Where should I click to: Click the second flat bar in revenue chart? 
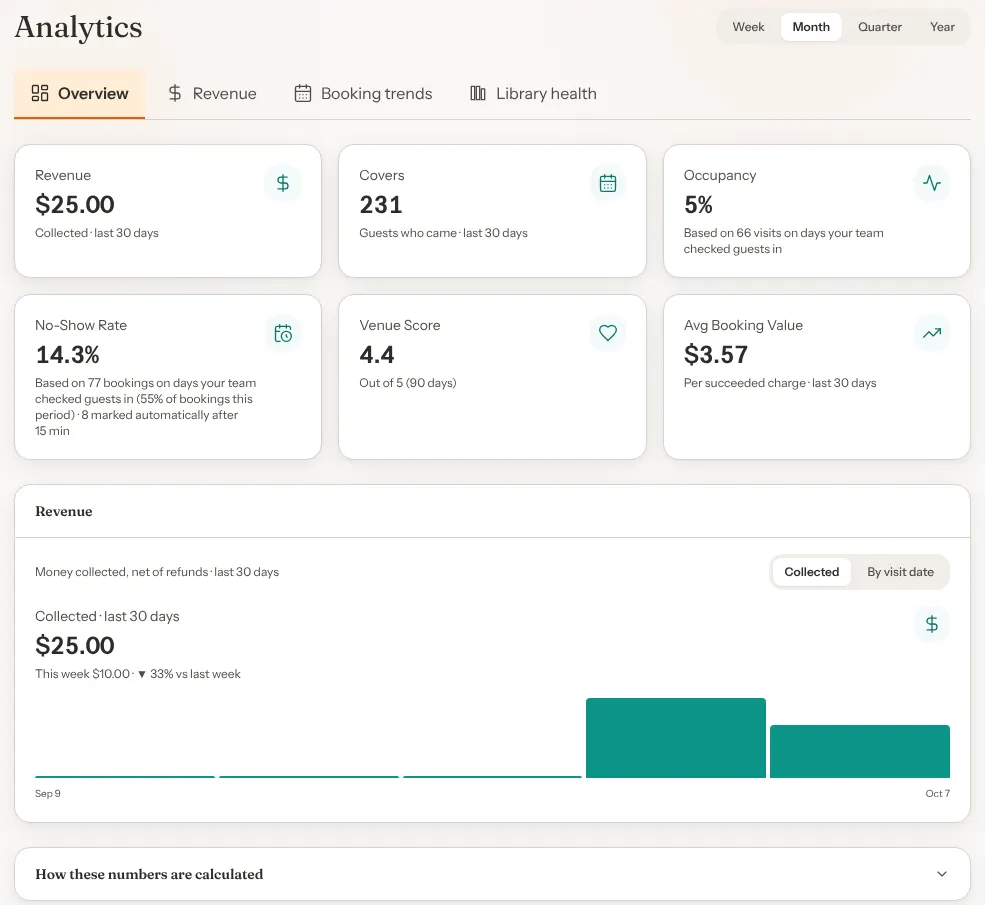(x=309, y=777)
